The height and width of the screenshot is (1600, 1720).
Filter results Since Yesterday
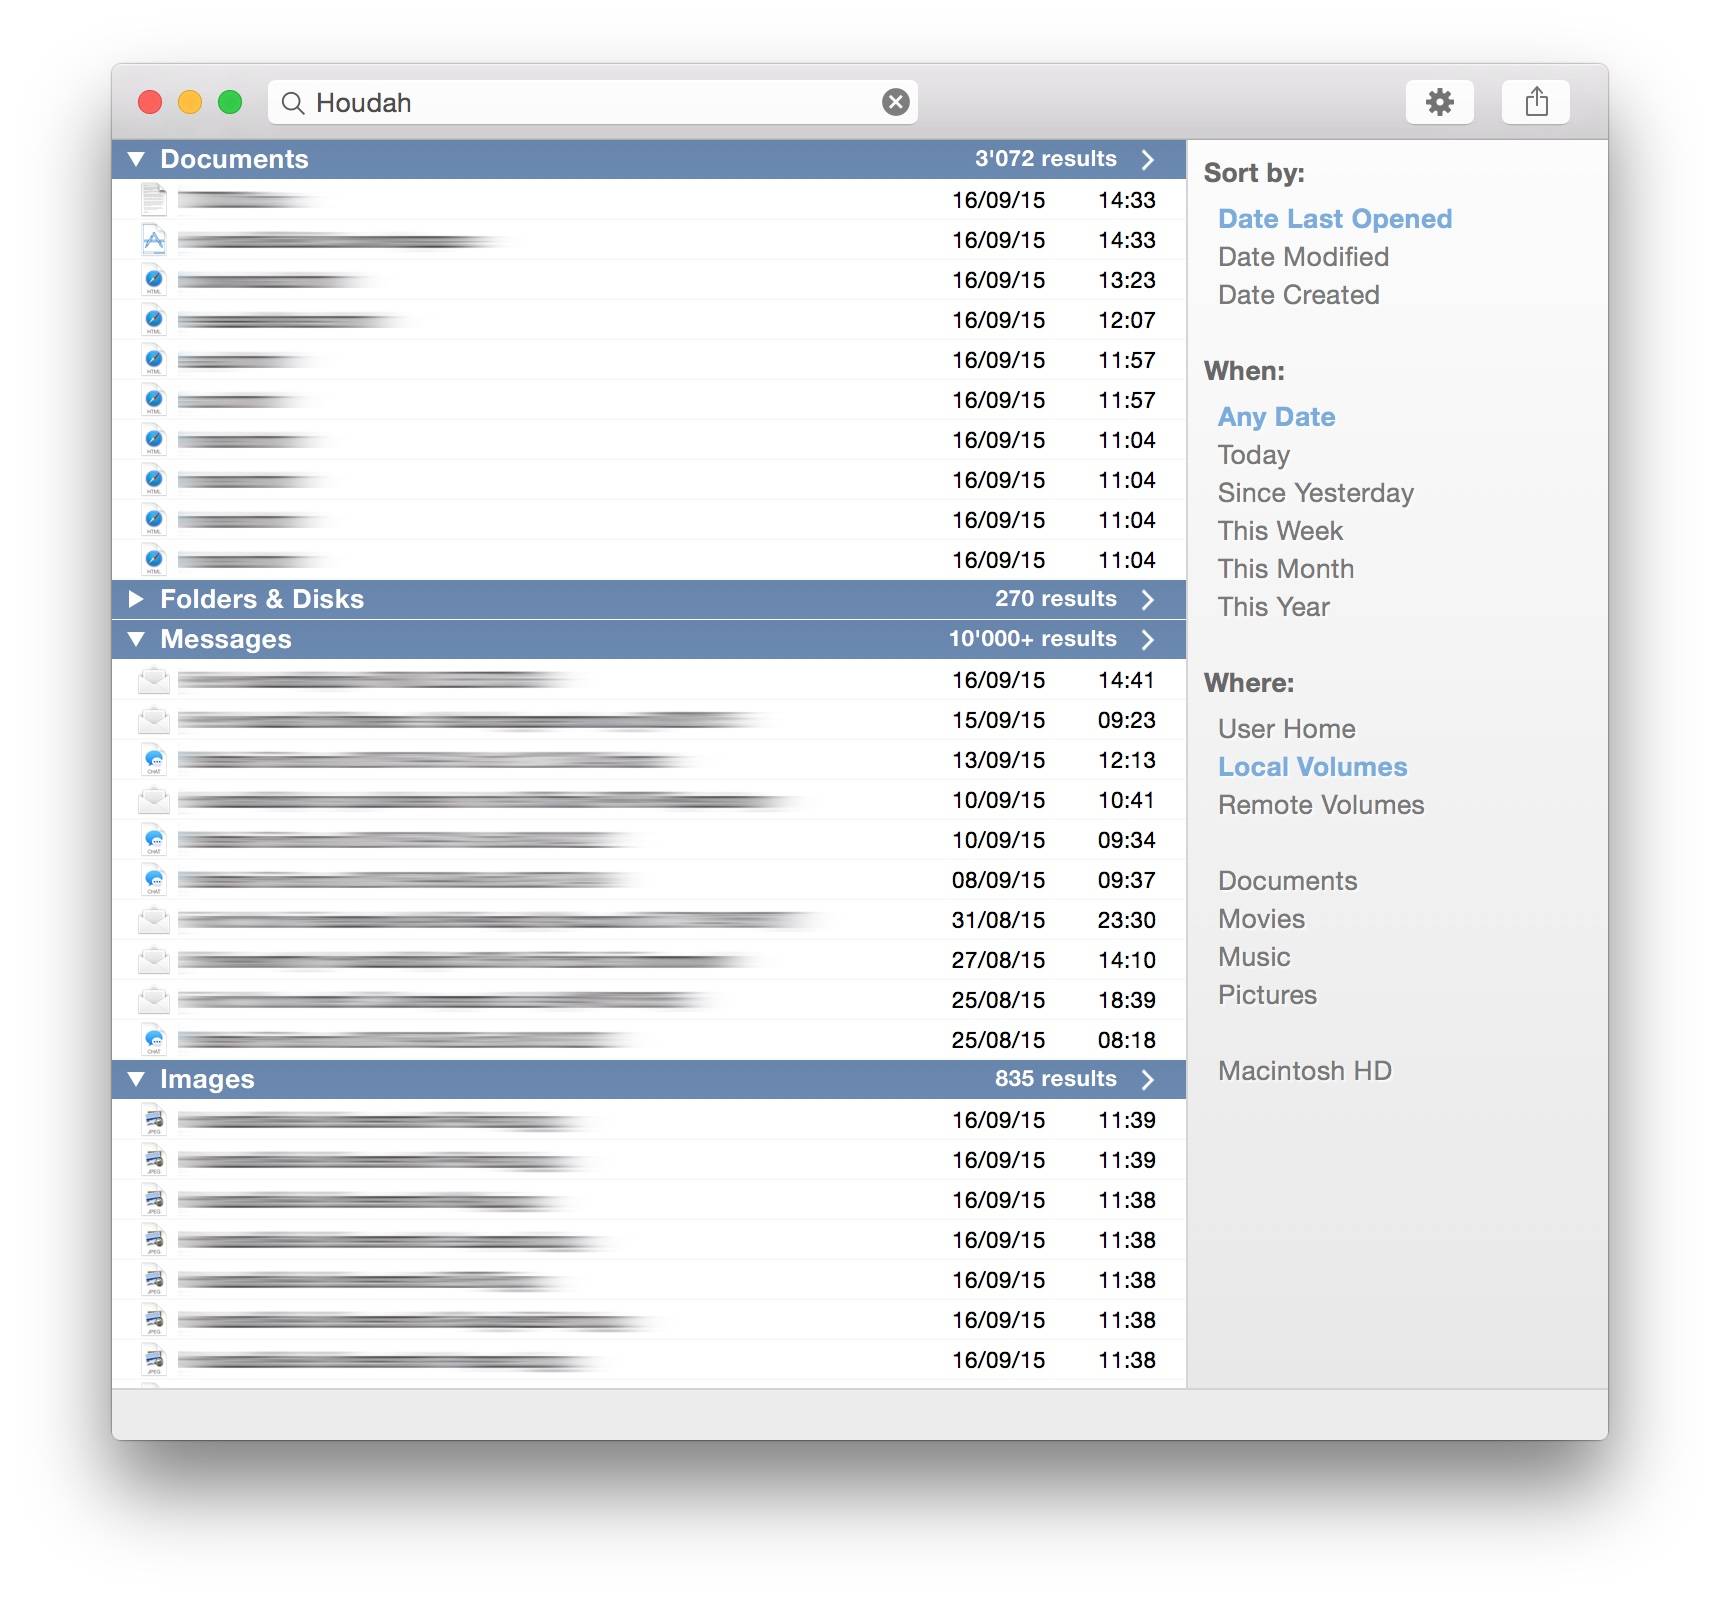pyautogui.click(x=1315, y=493)
